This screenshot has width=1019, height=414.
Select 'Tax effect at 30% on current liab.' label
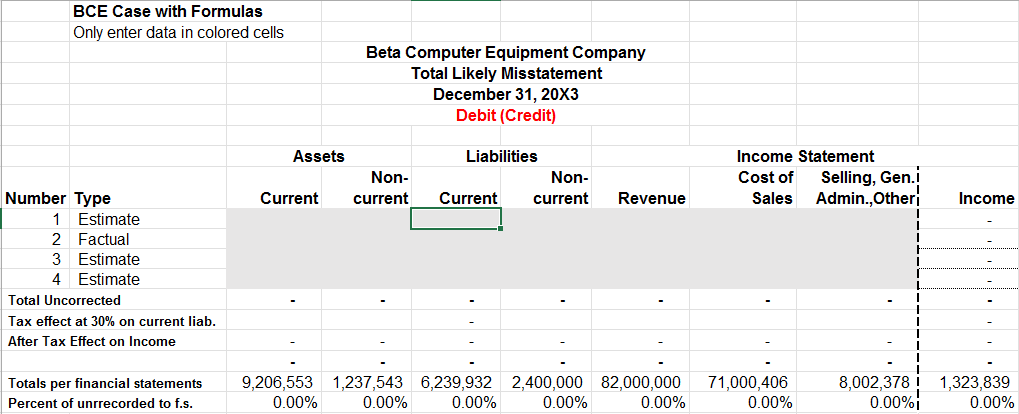(x=112, y=321)
